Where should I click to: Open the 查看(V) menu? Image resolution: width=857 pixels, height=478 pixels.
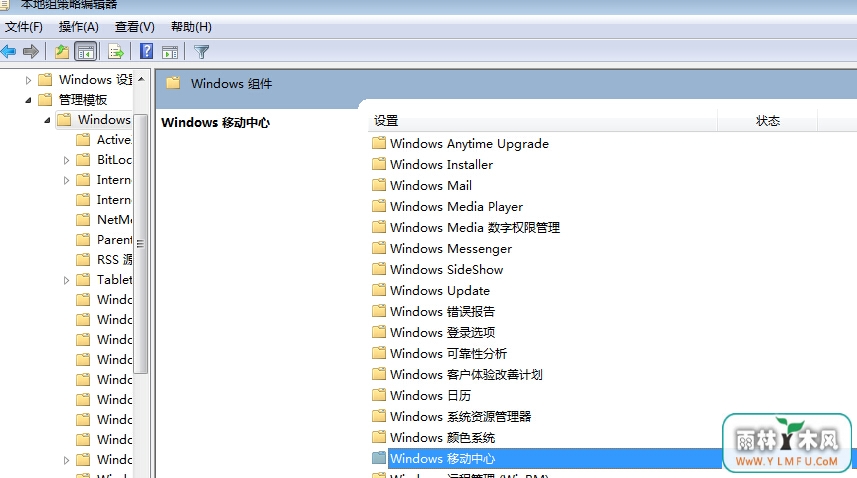click(x=134, y=27)
